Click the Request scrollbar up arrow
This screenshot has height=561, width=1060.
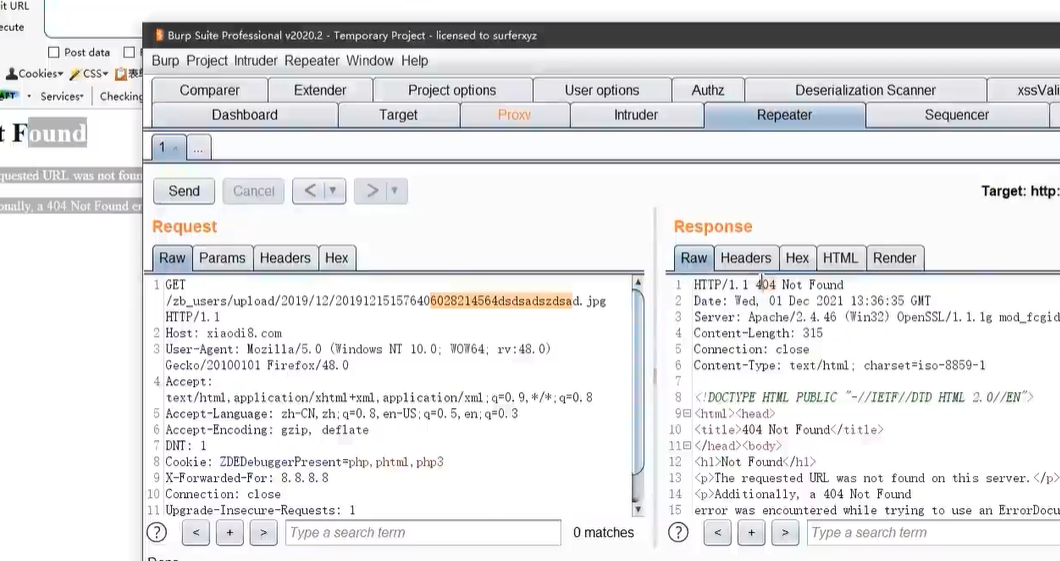pyautogui.click(x=637, y=282)
